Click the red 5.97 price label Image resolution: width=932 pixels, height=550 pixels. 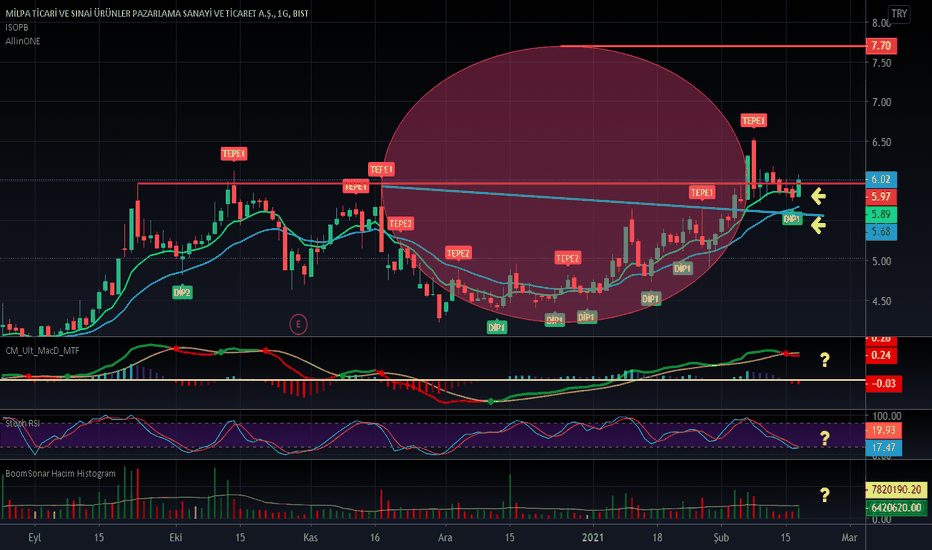[881, 197]
